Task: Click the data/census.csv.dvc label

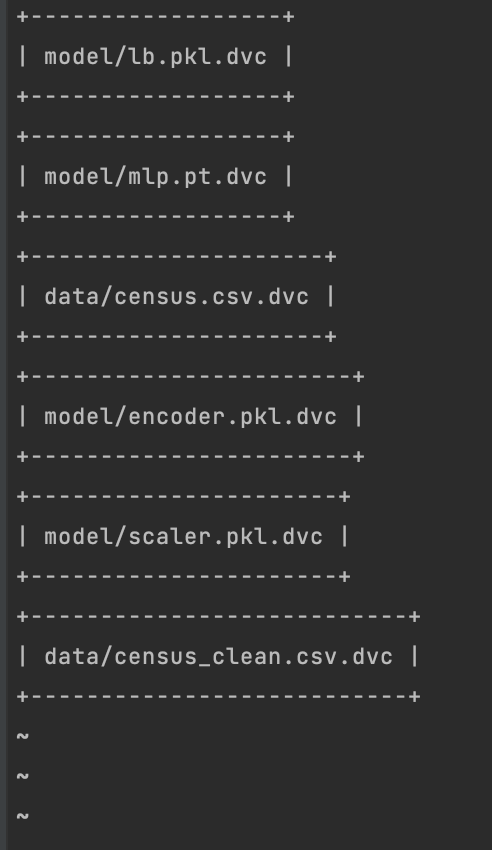Action: 177,297
